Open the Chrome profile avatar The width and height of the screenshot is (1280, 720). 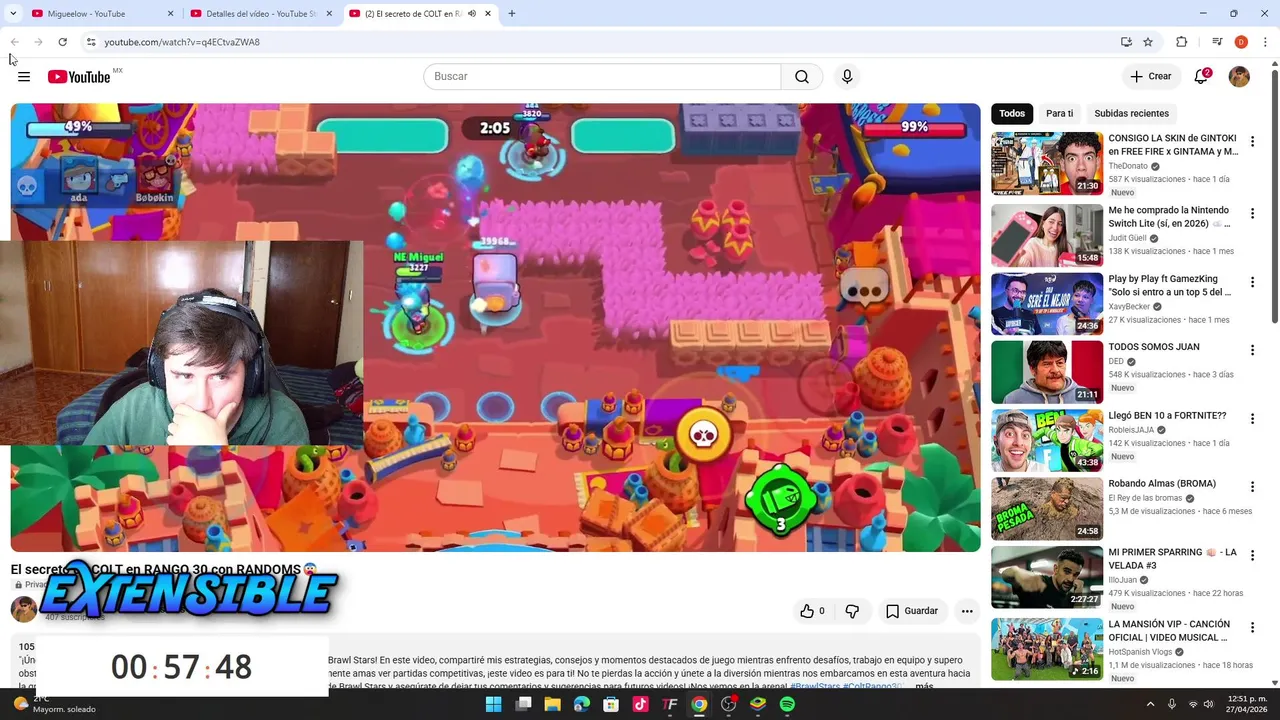pos(1241,42)
